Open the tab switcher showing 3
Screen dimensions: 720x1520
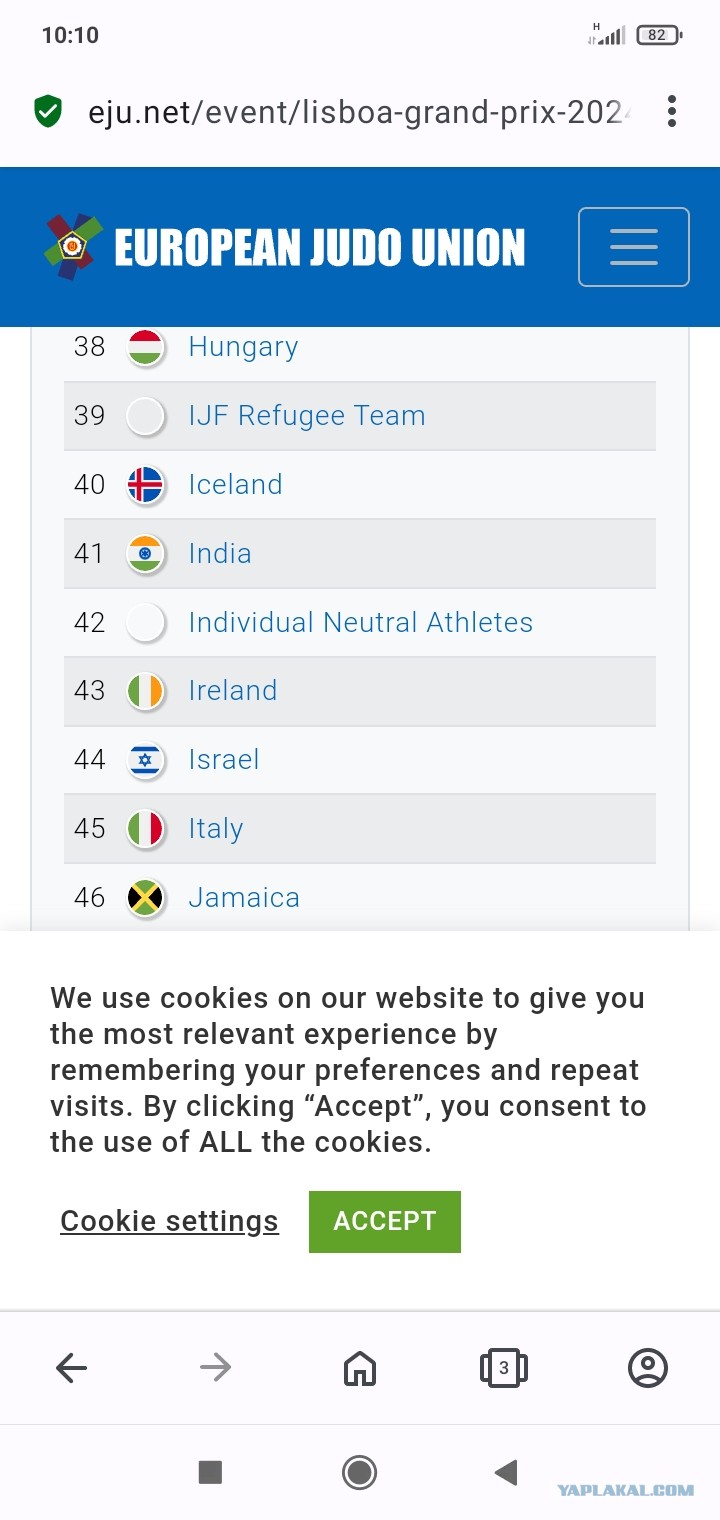coord(504,1367)
